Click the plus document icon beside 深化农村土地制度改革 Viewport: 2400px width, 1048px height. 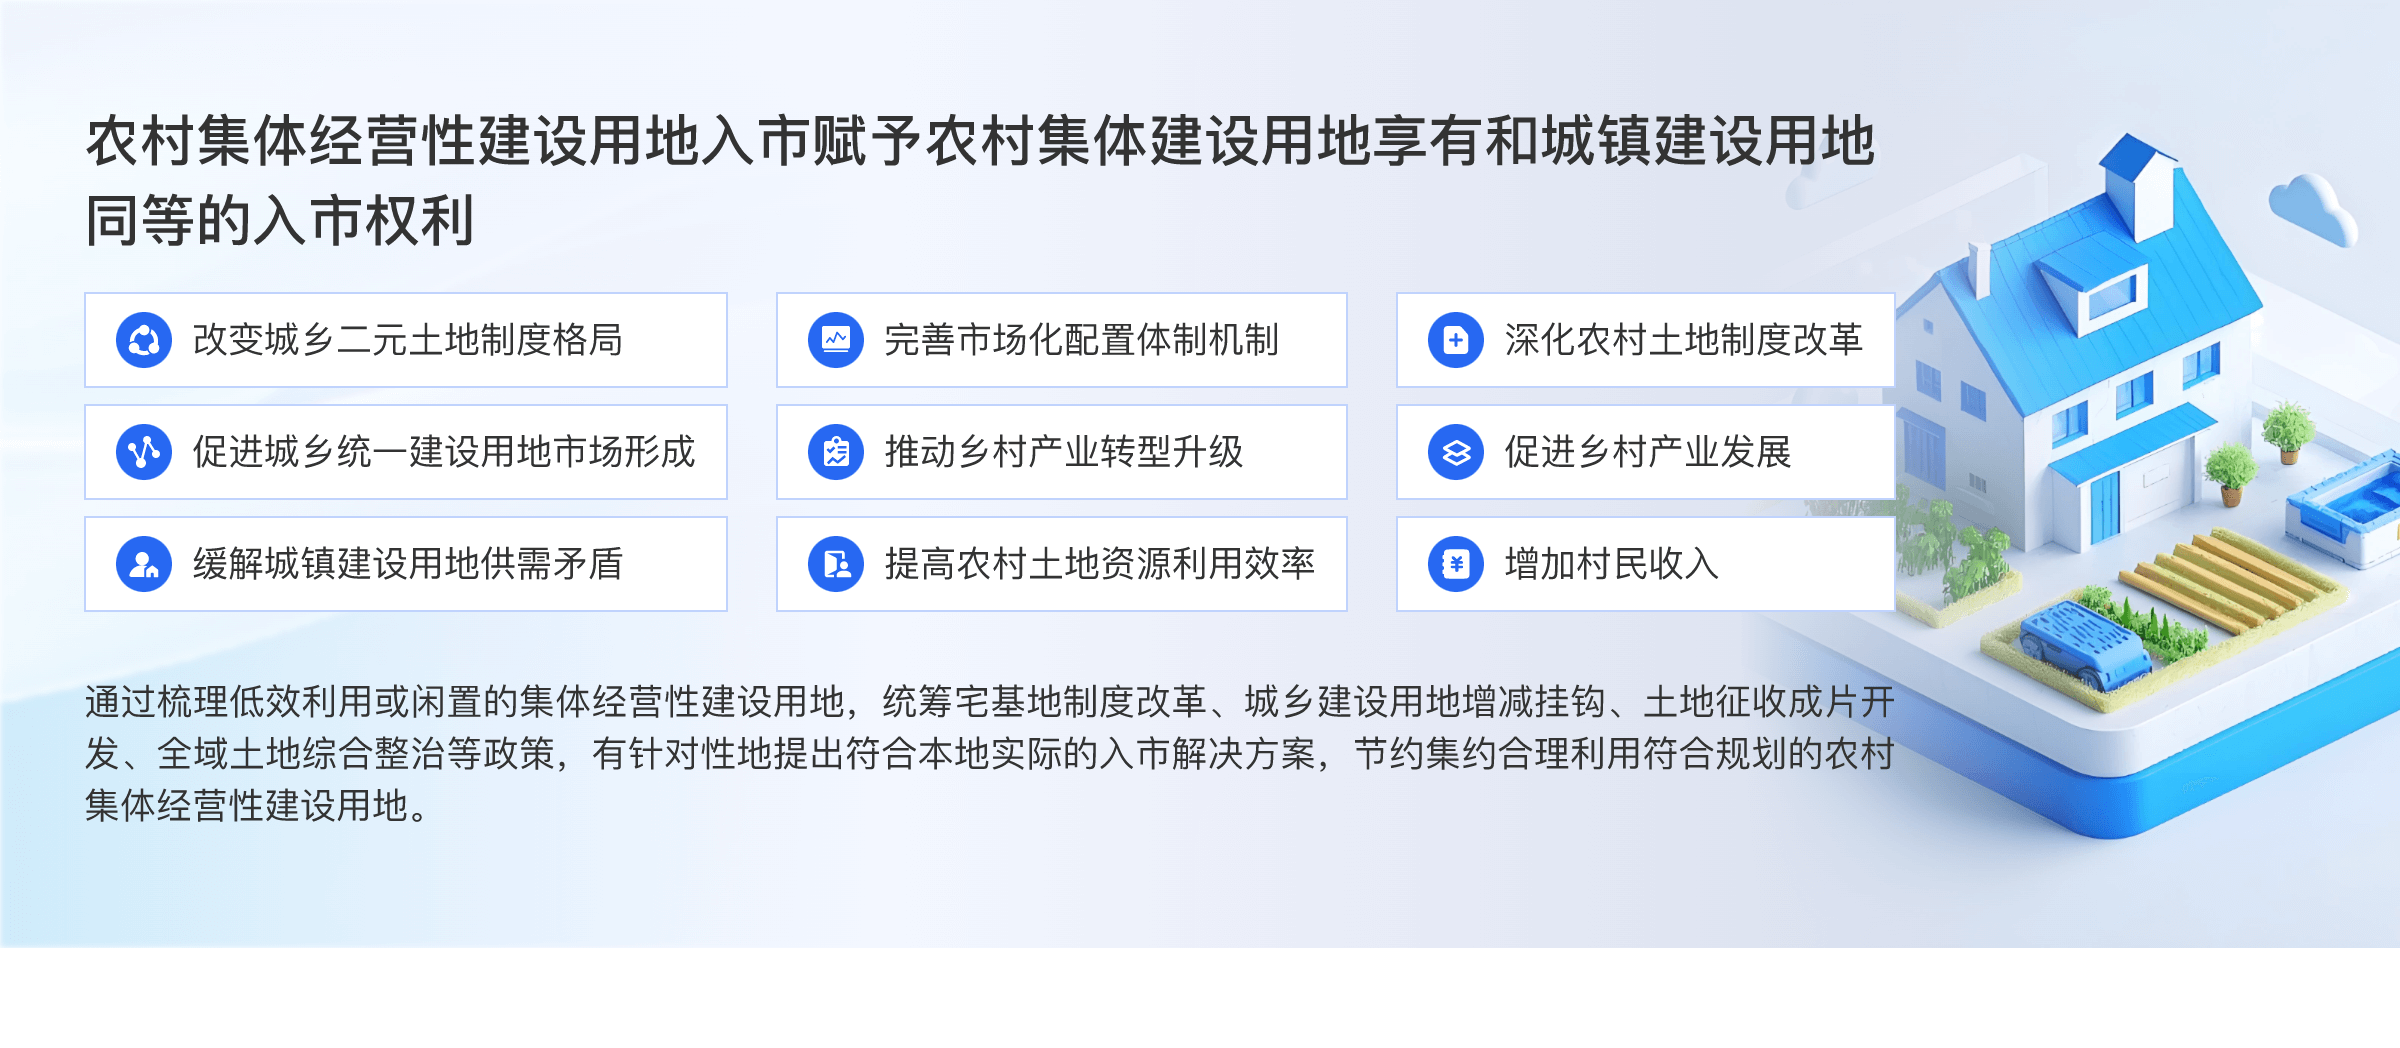1456,340
